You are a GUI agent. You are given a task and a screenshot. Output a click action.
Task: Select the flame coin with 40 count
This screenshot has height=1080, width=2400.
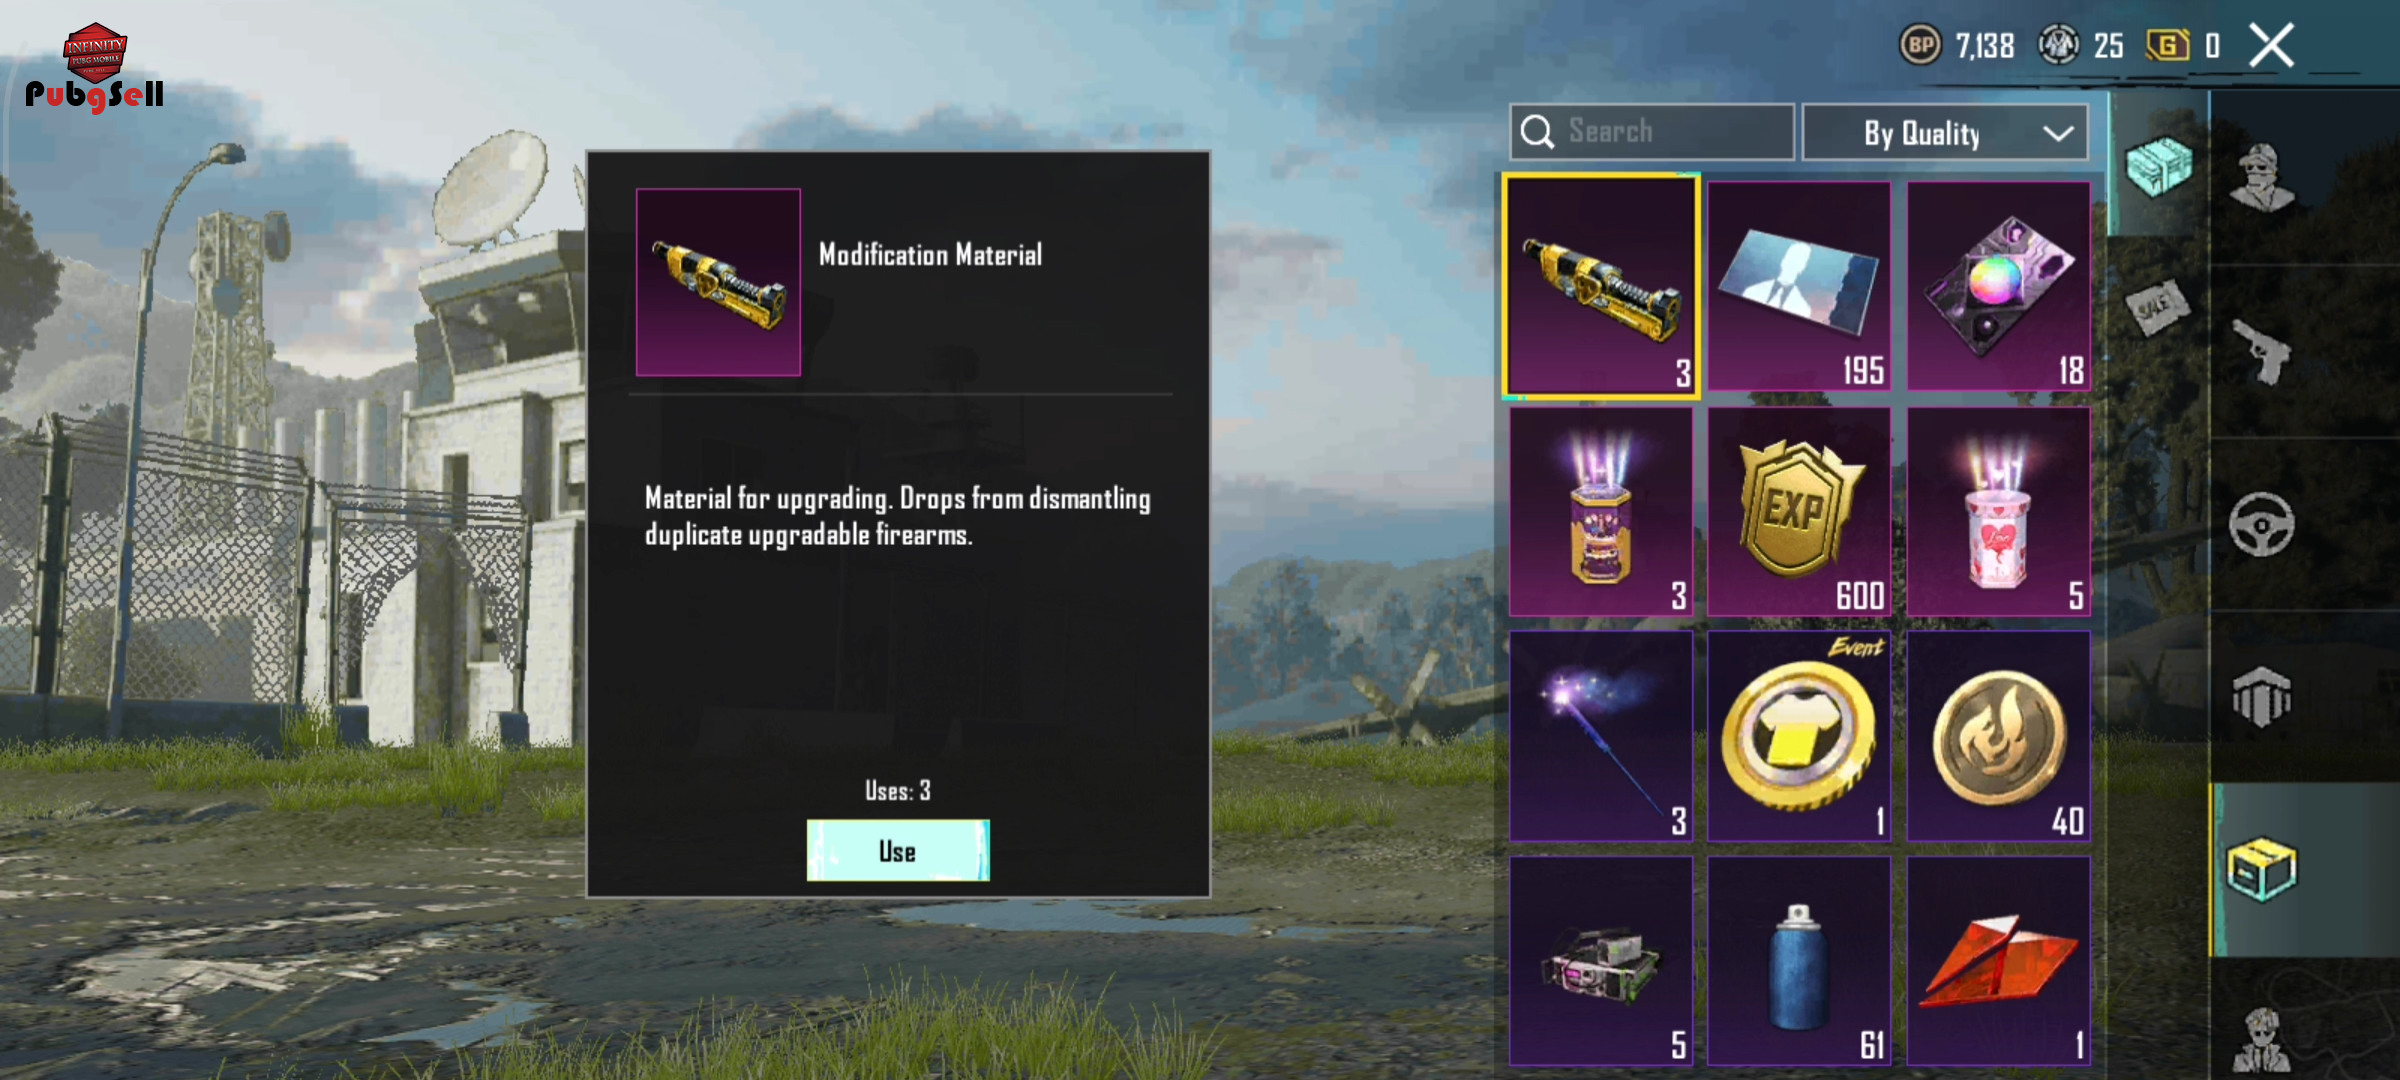pyautogui.click(x=1998, y=736)
